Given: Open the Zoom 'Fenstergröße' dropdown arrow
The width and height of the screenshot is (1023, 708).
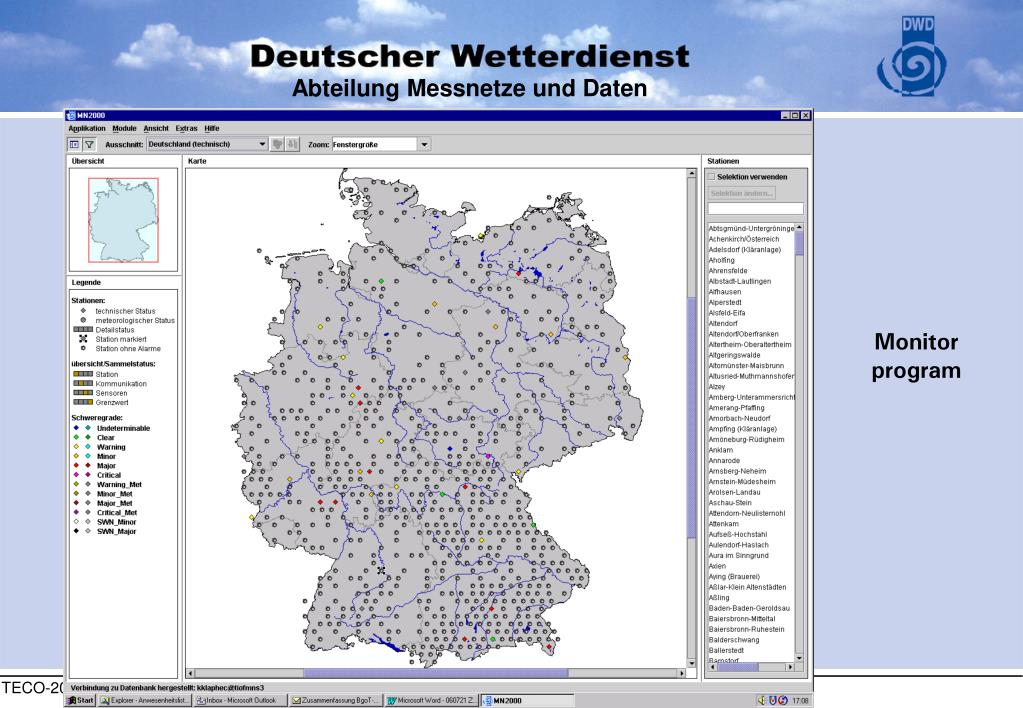Looking at the screenshot, I should point(424,144).
